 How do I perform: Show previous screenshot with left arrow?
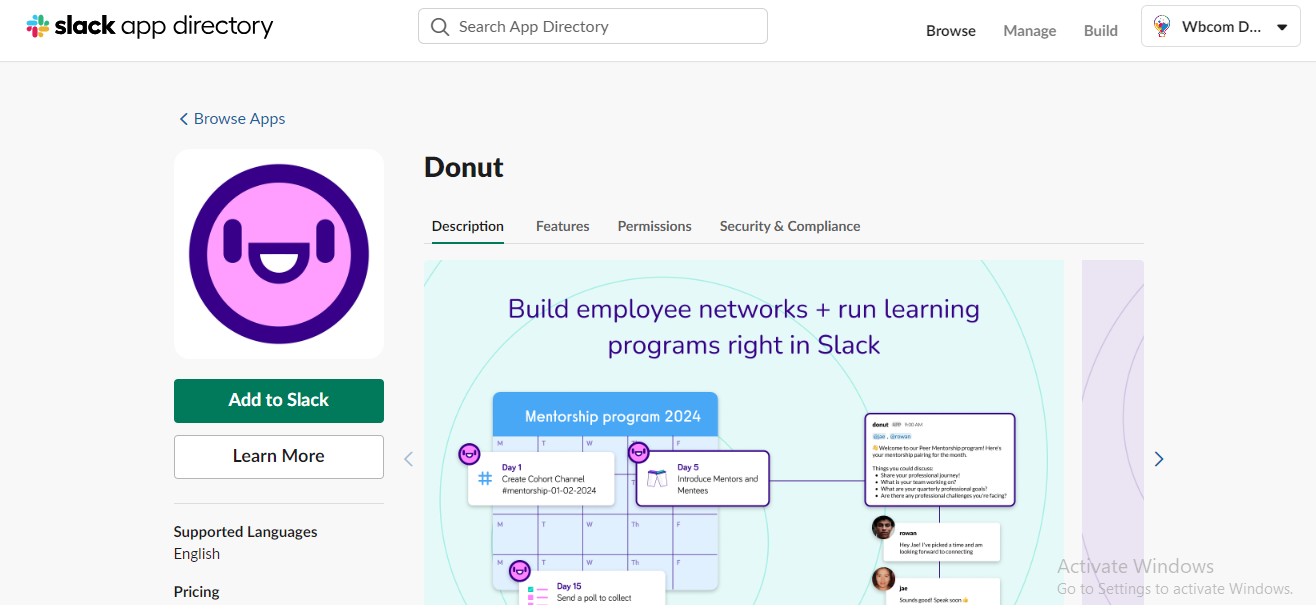coord(408,459)
